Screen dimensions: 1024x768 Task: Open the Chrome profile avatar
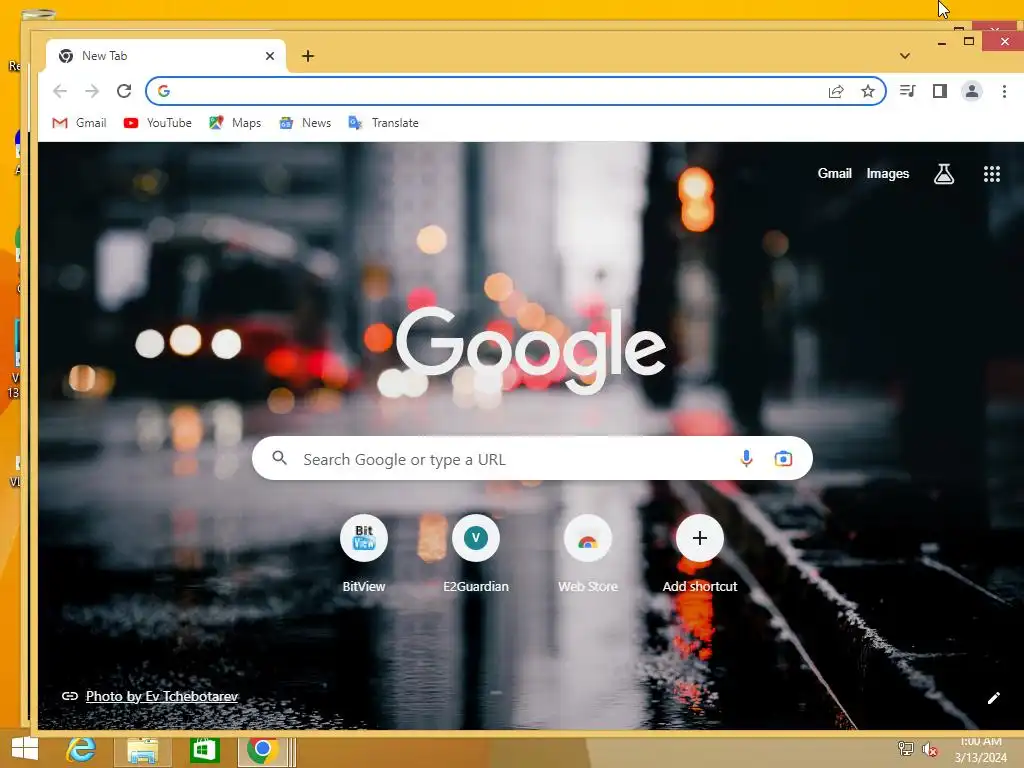[x=972, y=91]
